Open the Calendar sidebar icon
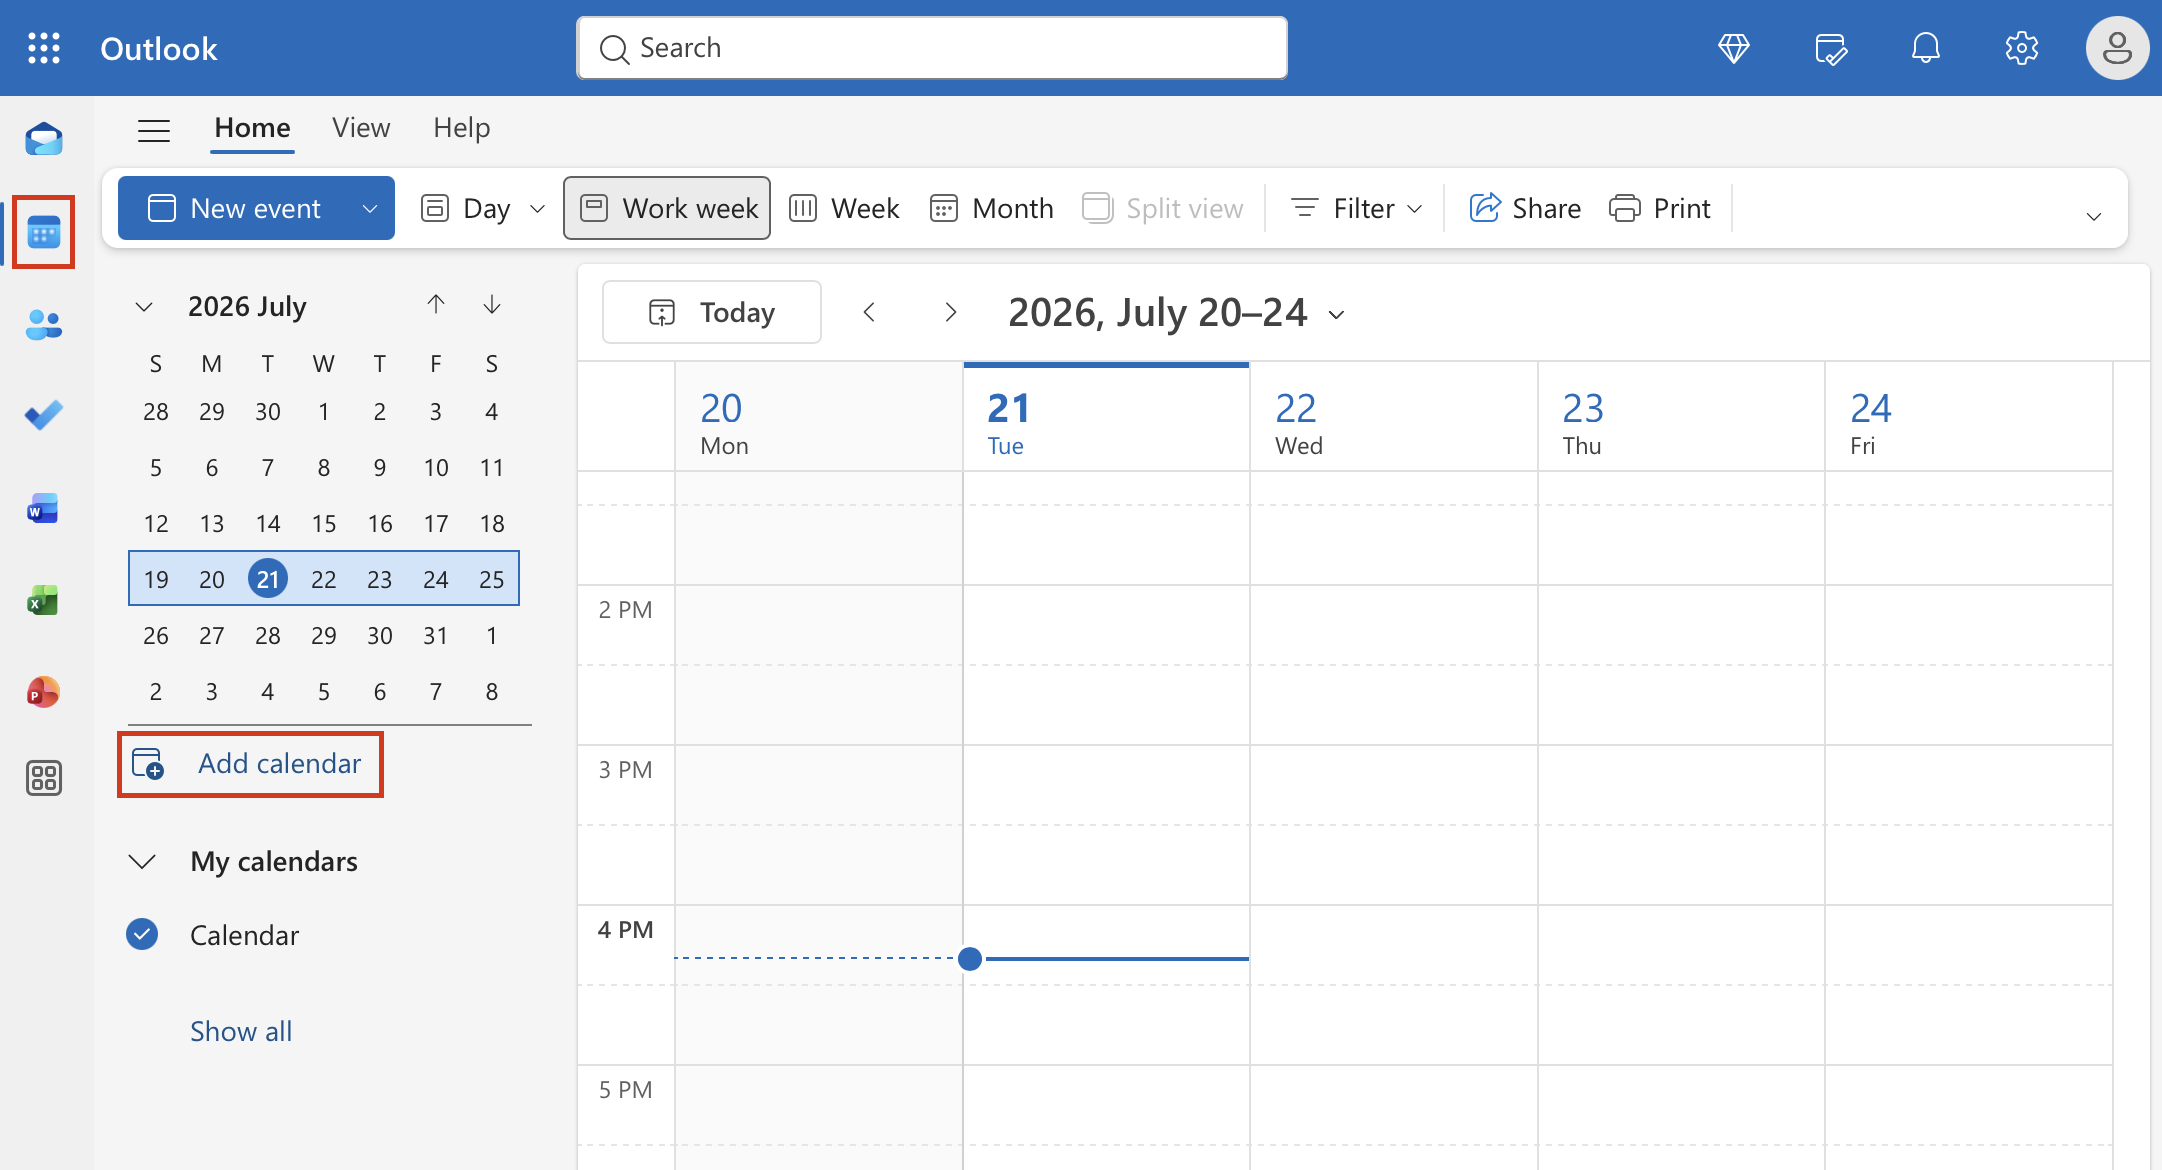Screen dimensions: 2162x1170 pos(44,233)
